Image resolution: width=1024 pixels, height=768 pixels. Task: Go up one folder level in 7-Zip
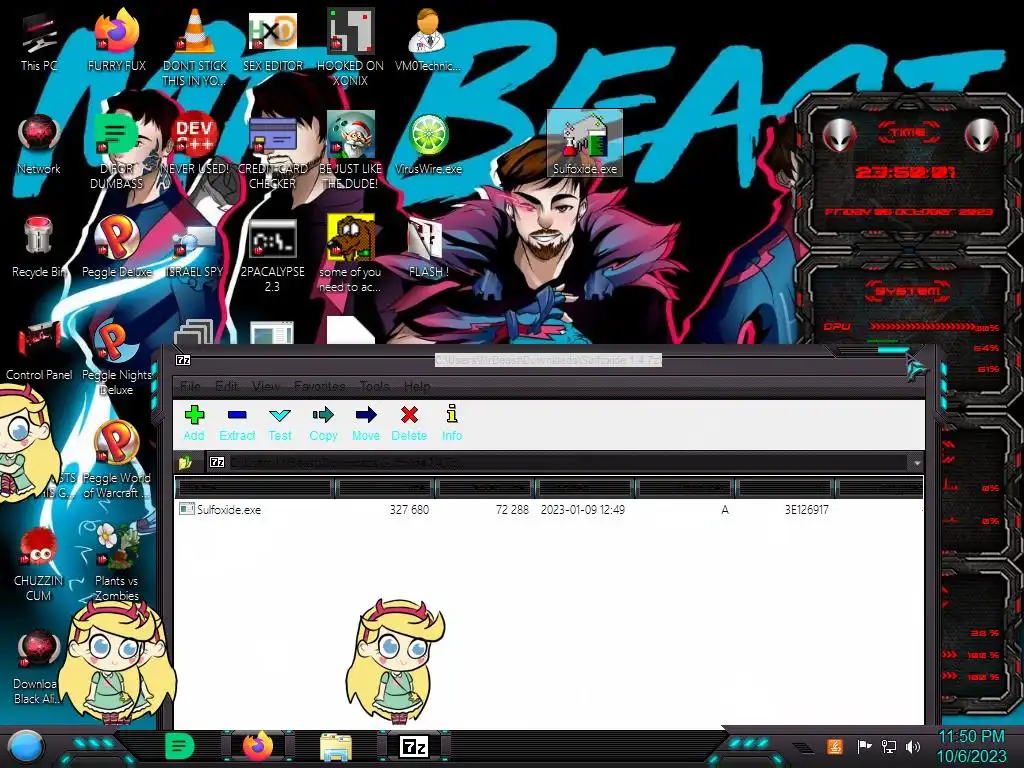(185, 462)
